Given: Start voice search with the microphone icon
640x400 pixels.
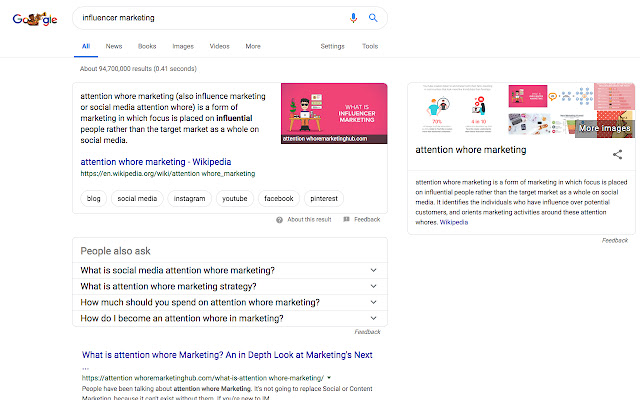Looking at the screenshot, I should 353,18.
